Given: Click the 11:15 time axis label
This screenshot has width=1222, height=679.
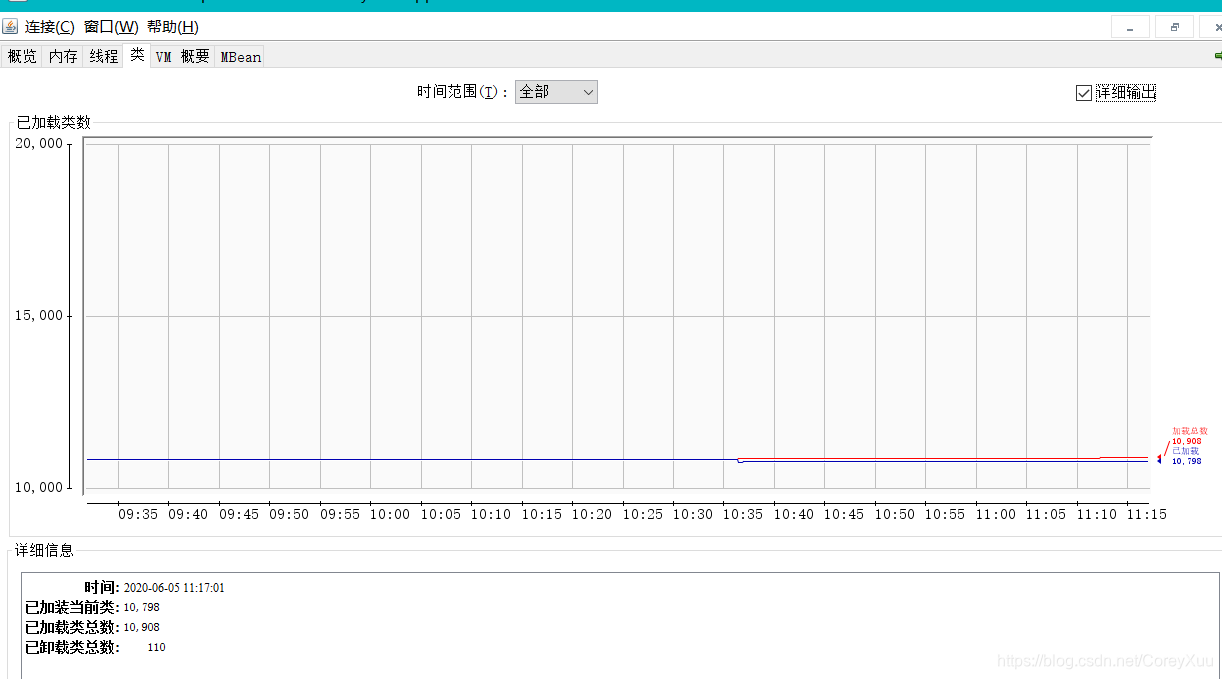Looking at the screenshot, I should [1146, 514].
